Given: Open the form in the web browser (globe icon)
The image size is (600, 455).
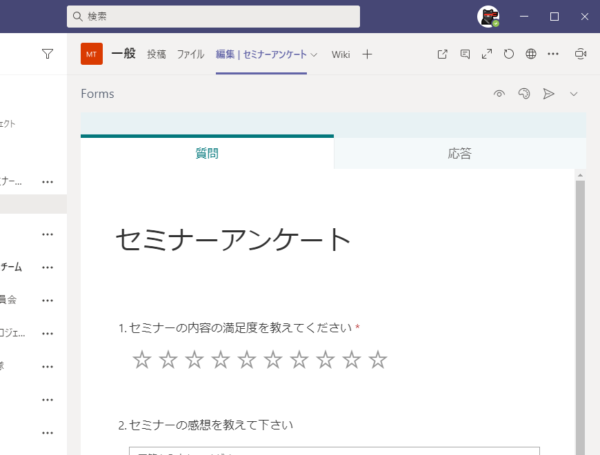Looking at the screenshot, I should click(531, 54).
